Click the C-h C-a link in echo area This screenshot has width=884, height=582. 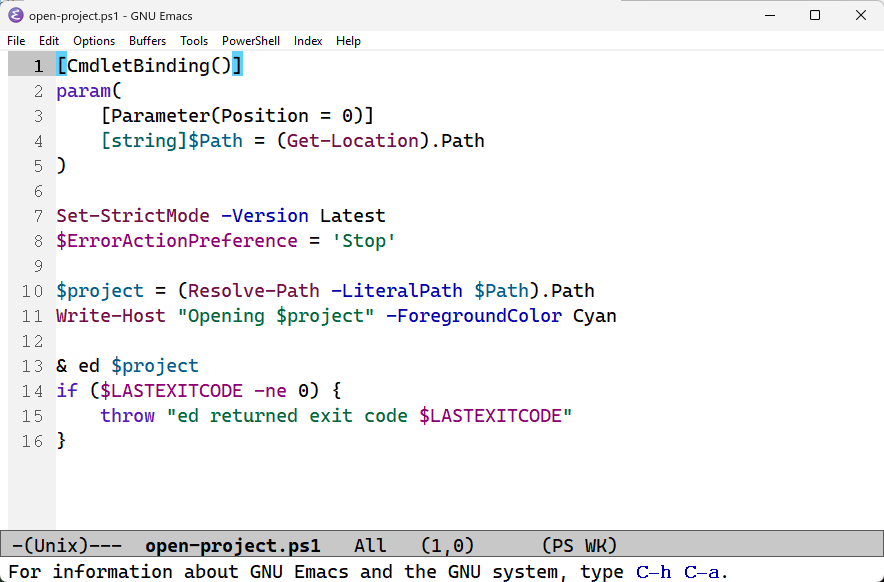click(x=678, y=572)
